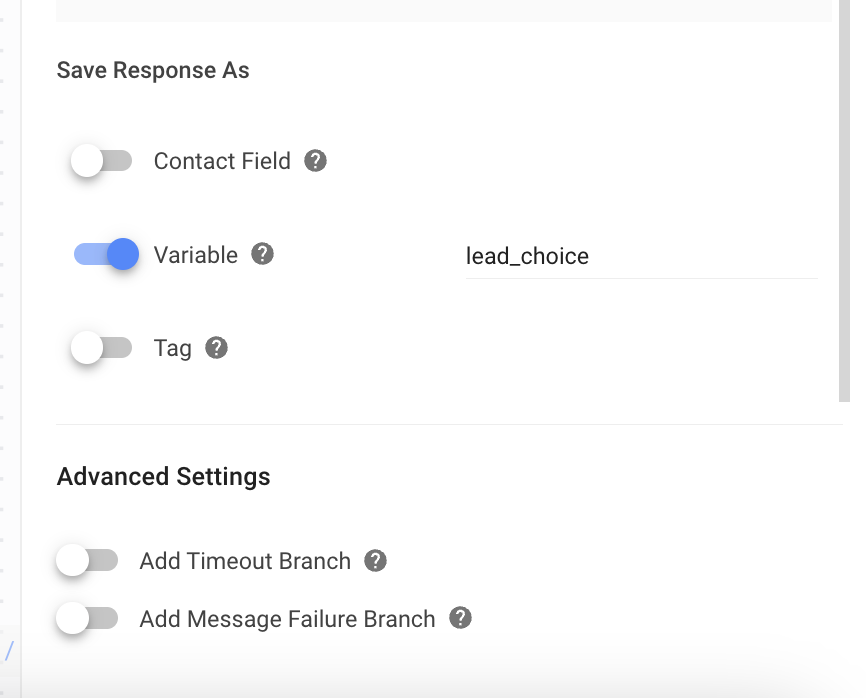Click the 'Variable' label text
The width and height of the screenshot is (866, 698).
coord(196,255)
